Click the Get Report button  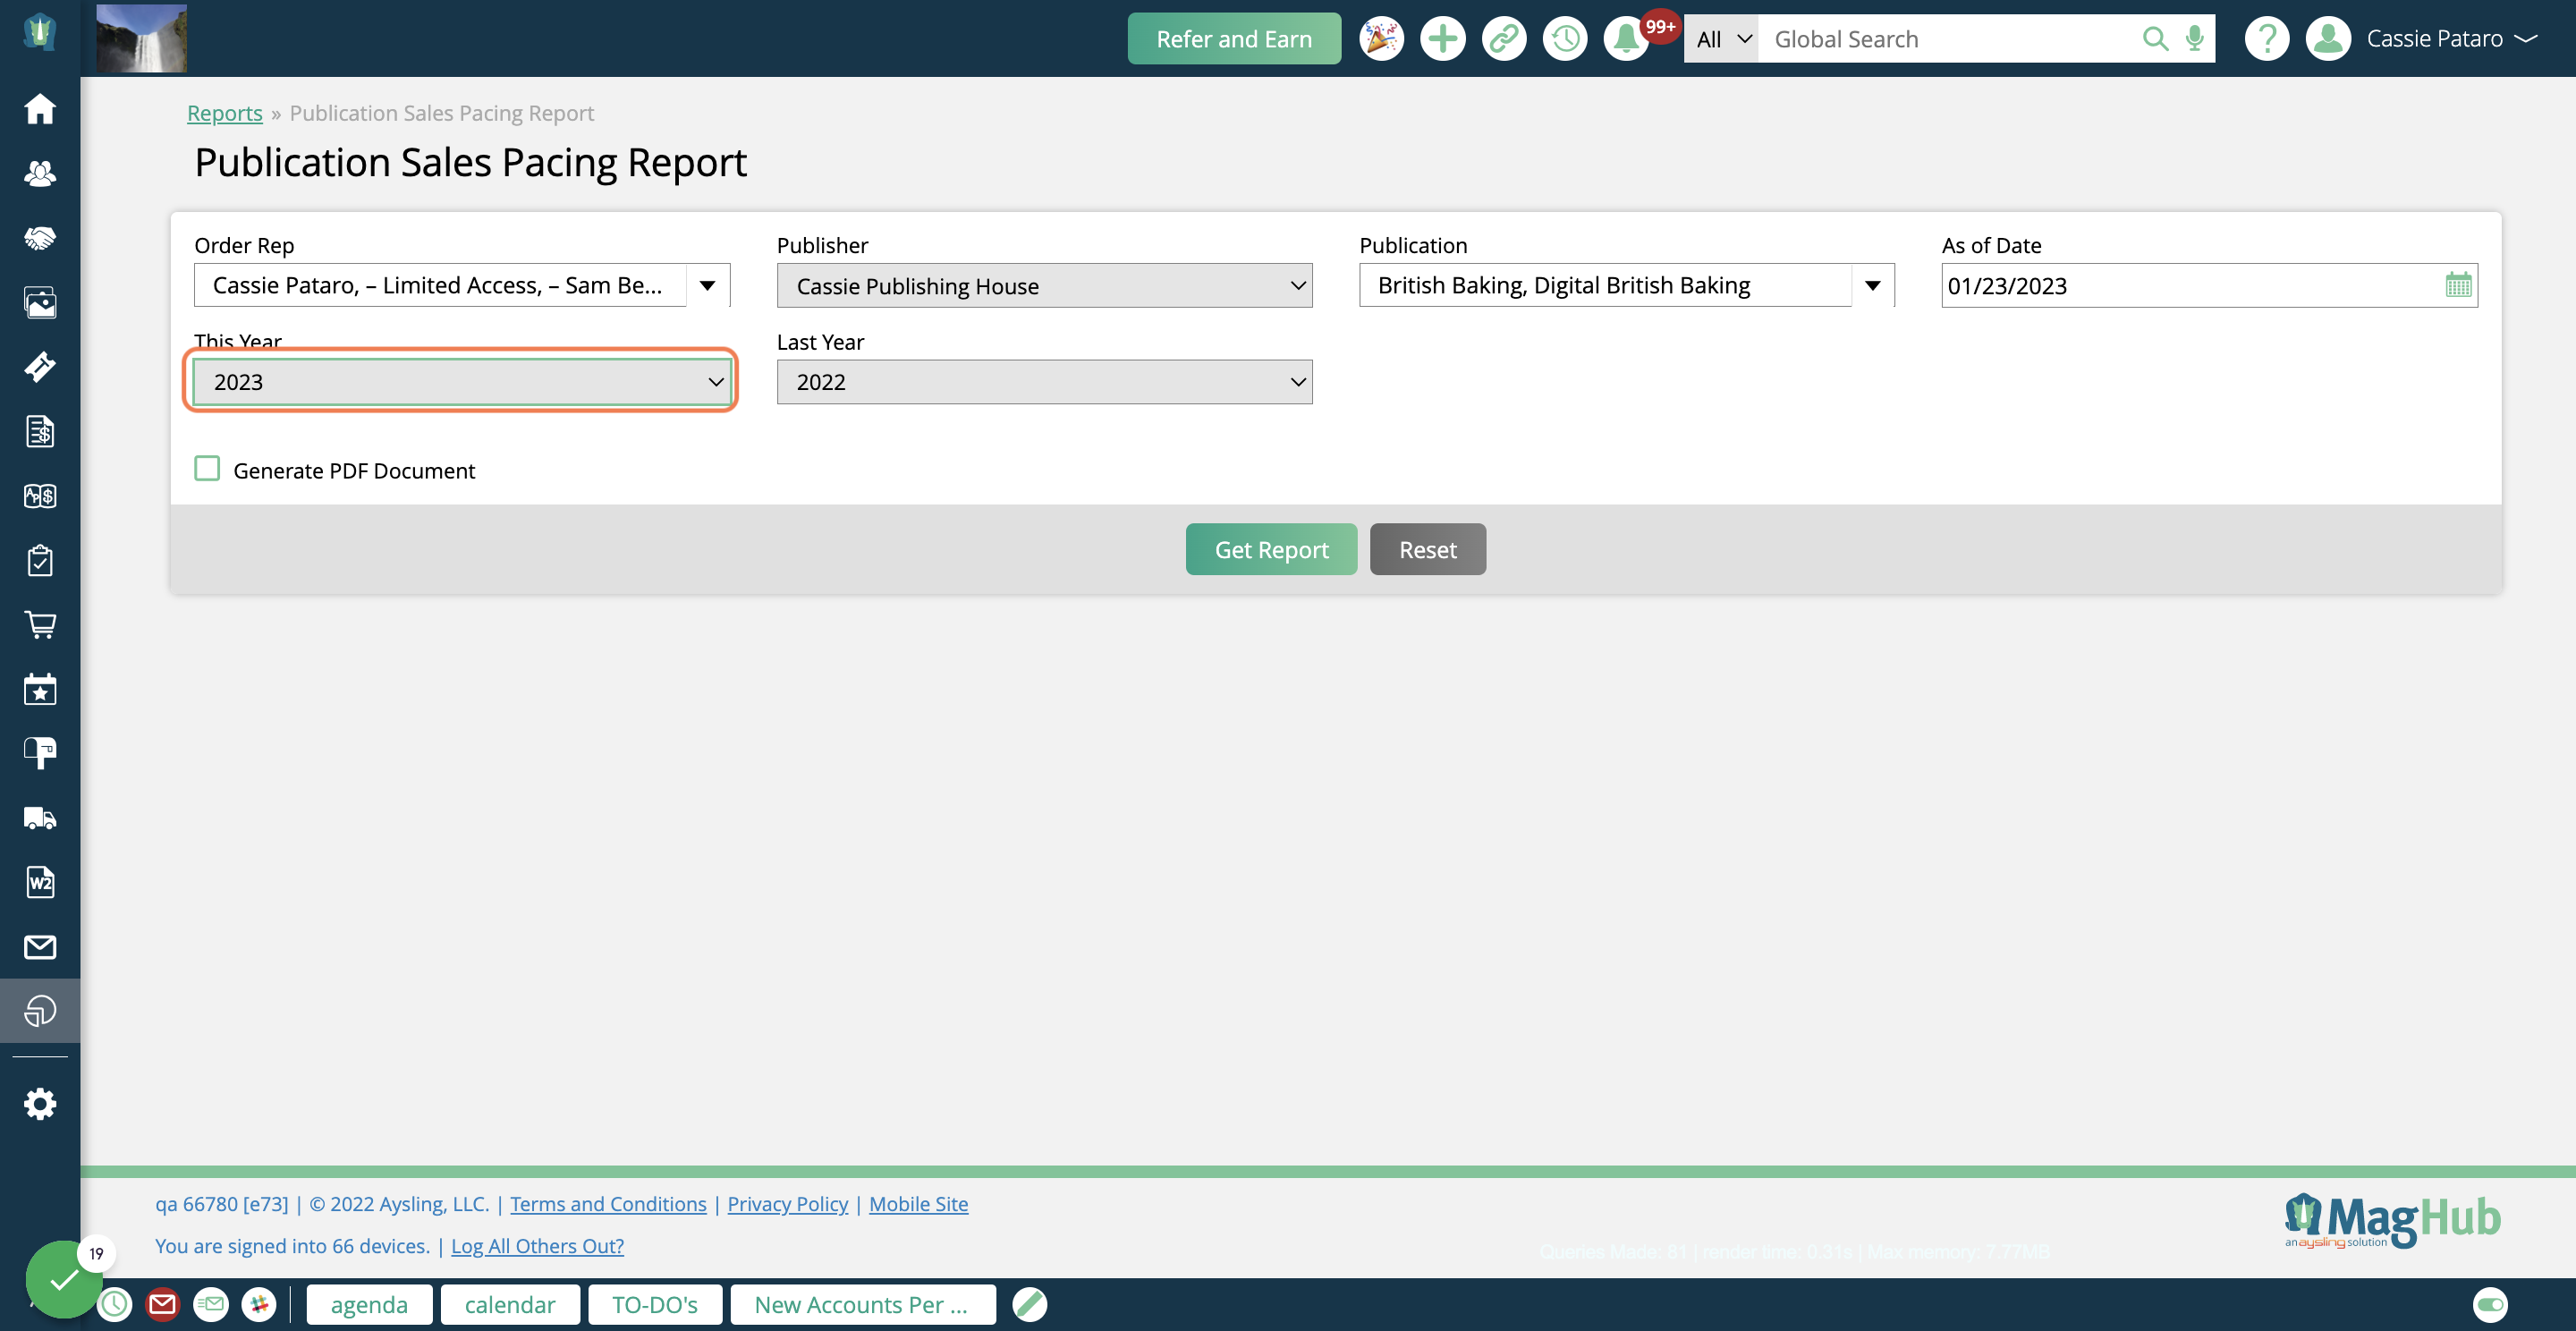click(1271, 548)
